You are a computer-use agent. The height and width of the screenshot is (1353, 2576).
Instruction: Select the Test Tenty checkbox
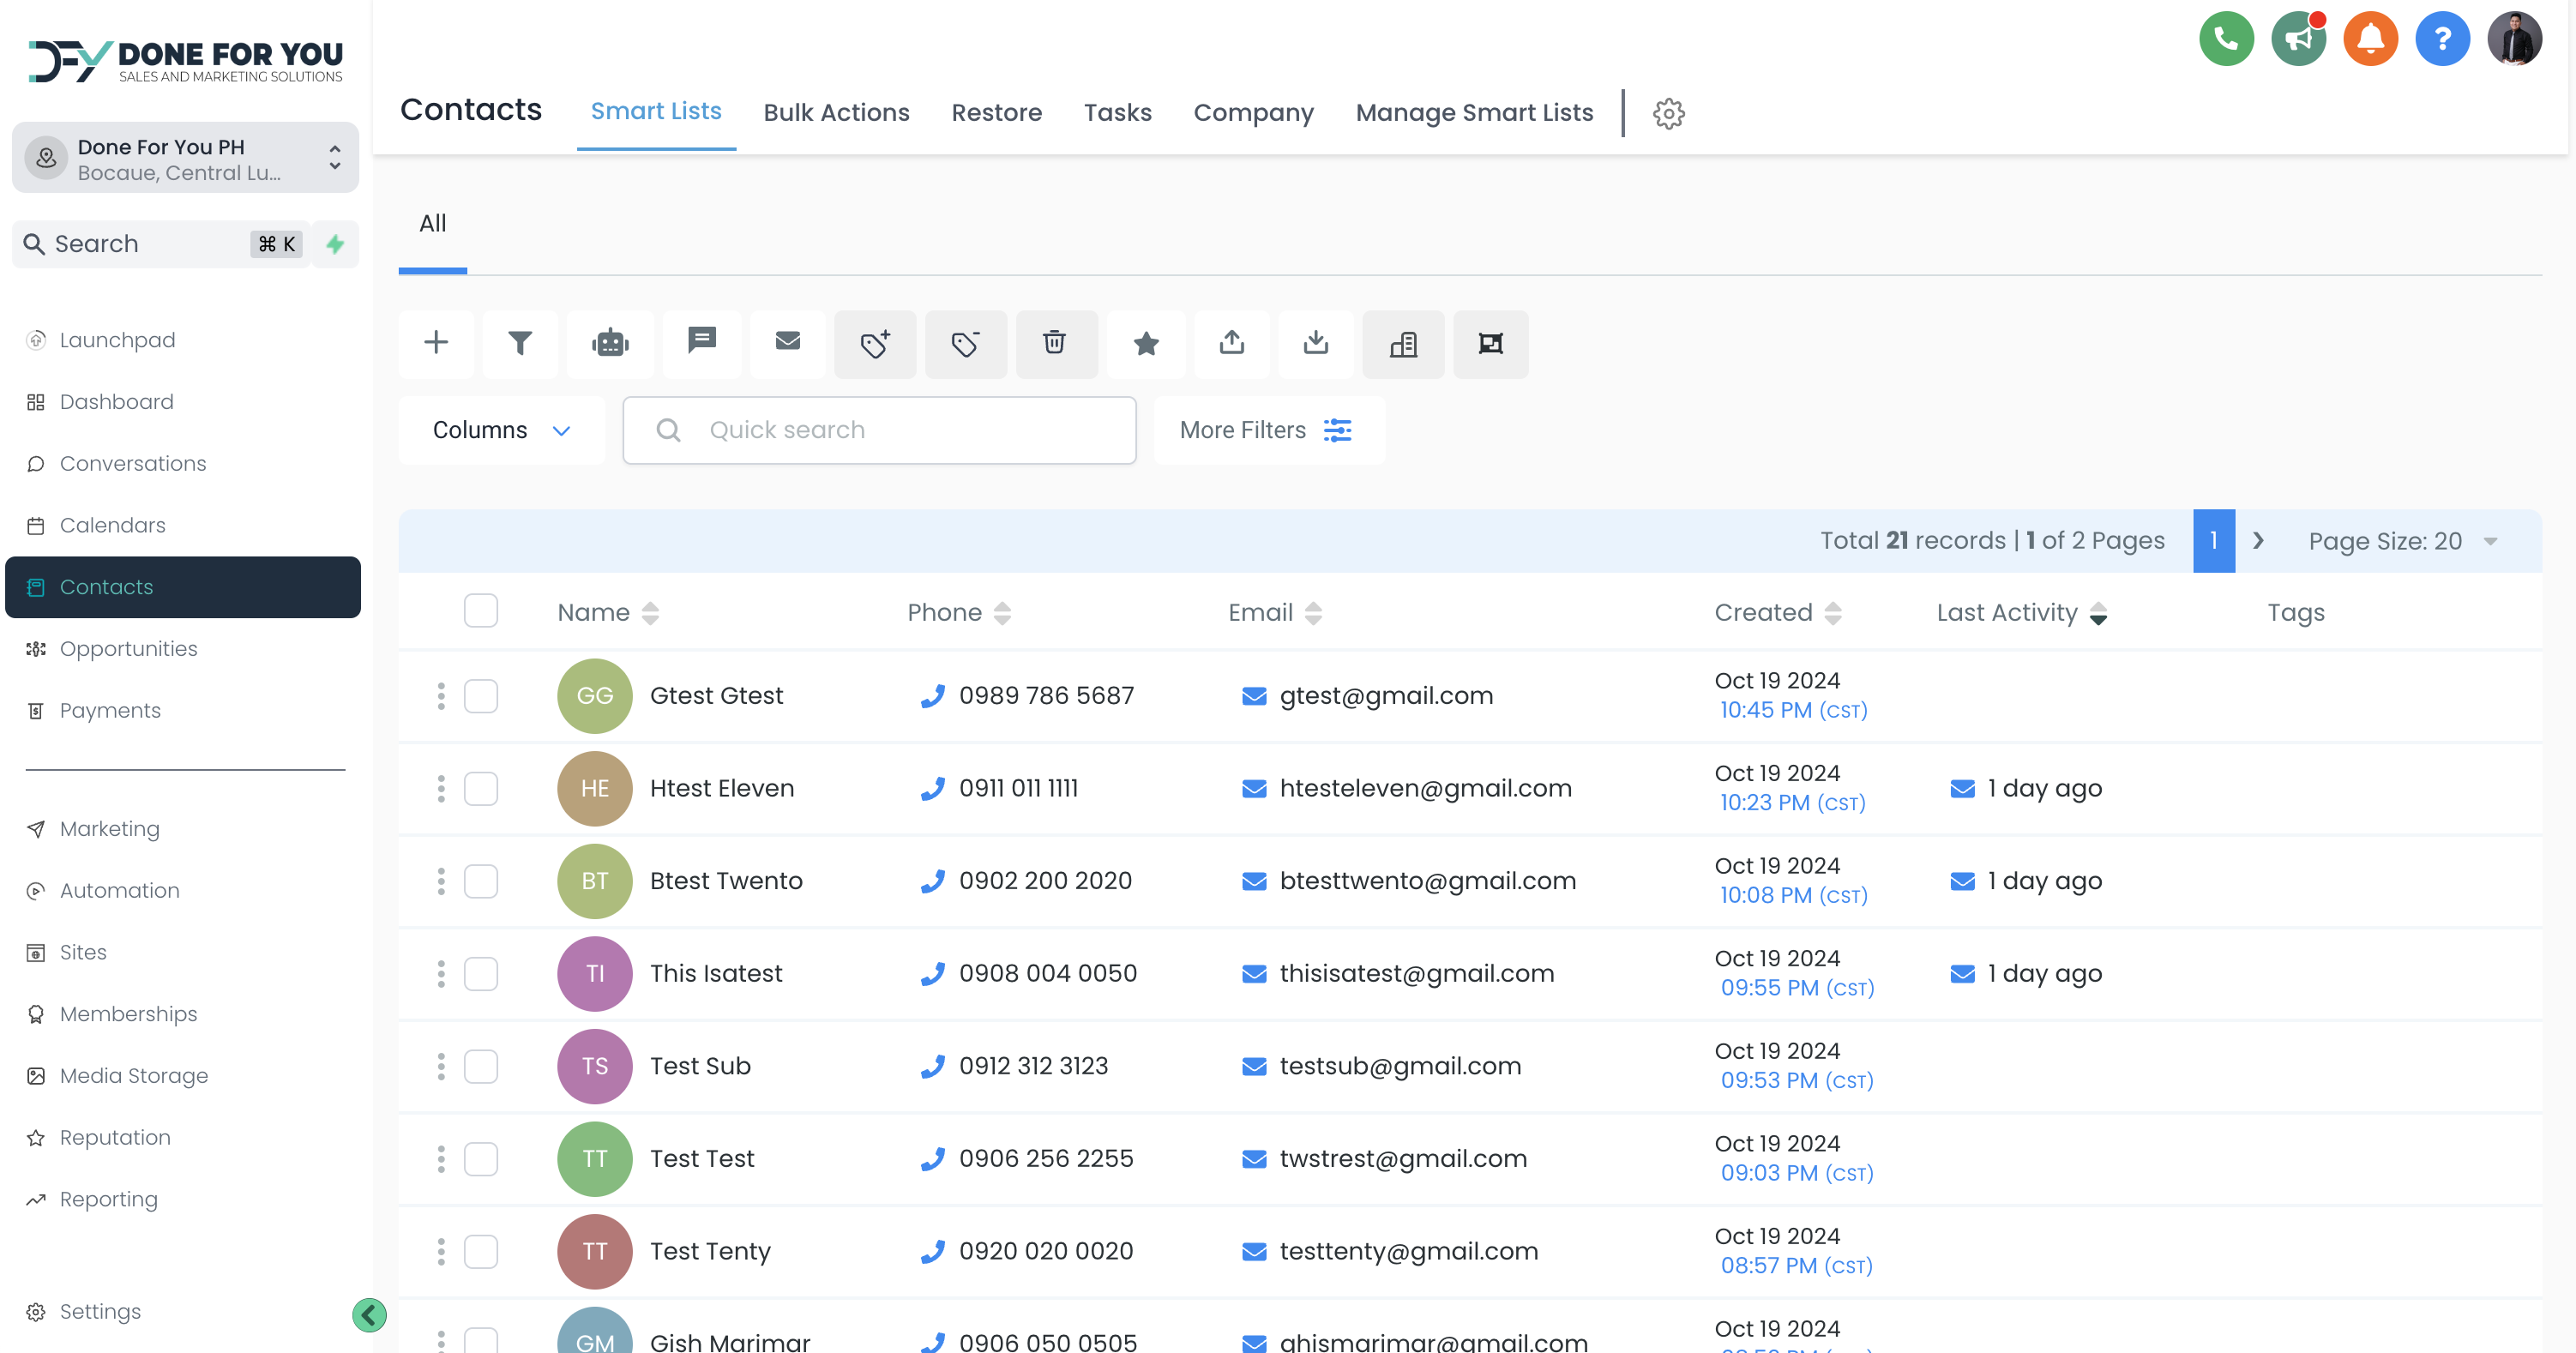[x=481, y=1251]
